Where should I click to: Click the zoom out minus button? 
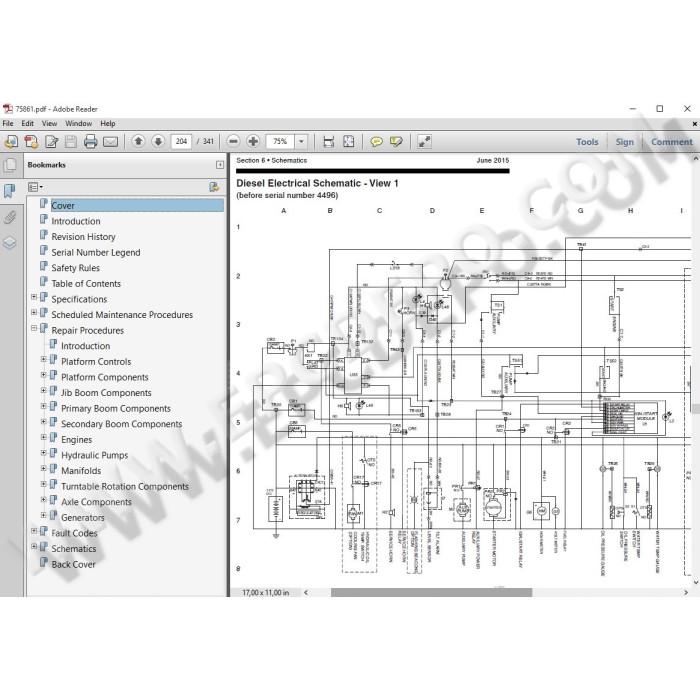tap(233, 142)
